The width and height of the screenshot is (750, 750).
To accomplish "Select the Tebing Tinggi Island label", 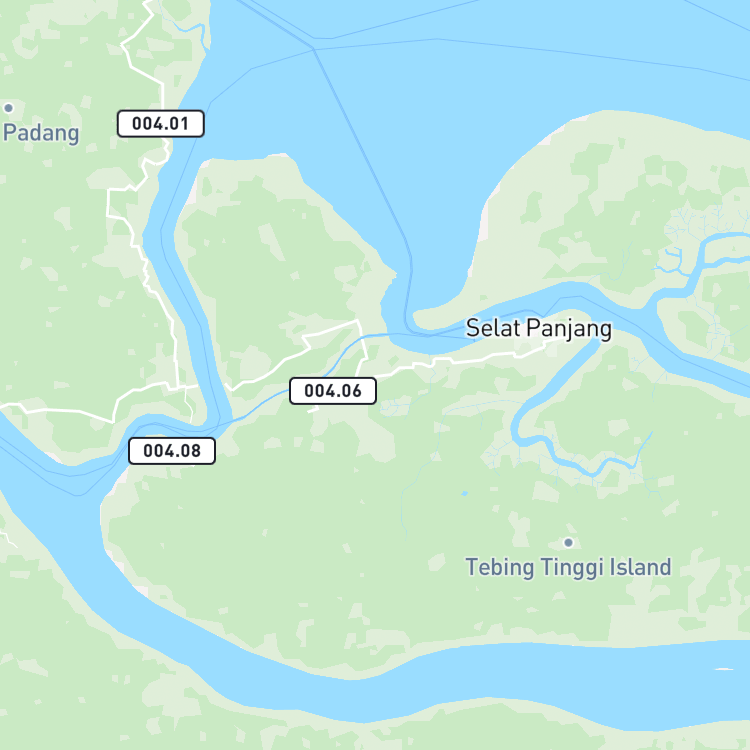I will click(568, 567).
